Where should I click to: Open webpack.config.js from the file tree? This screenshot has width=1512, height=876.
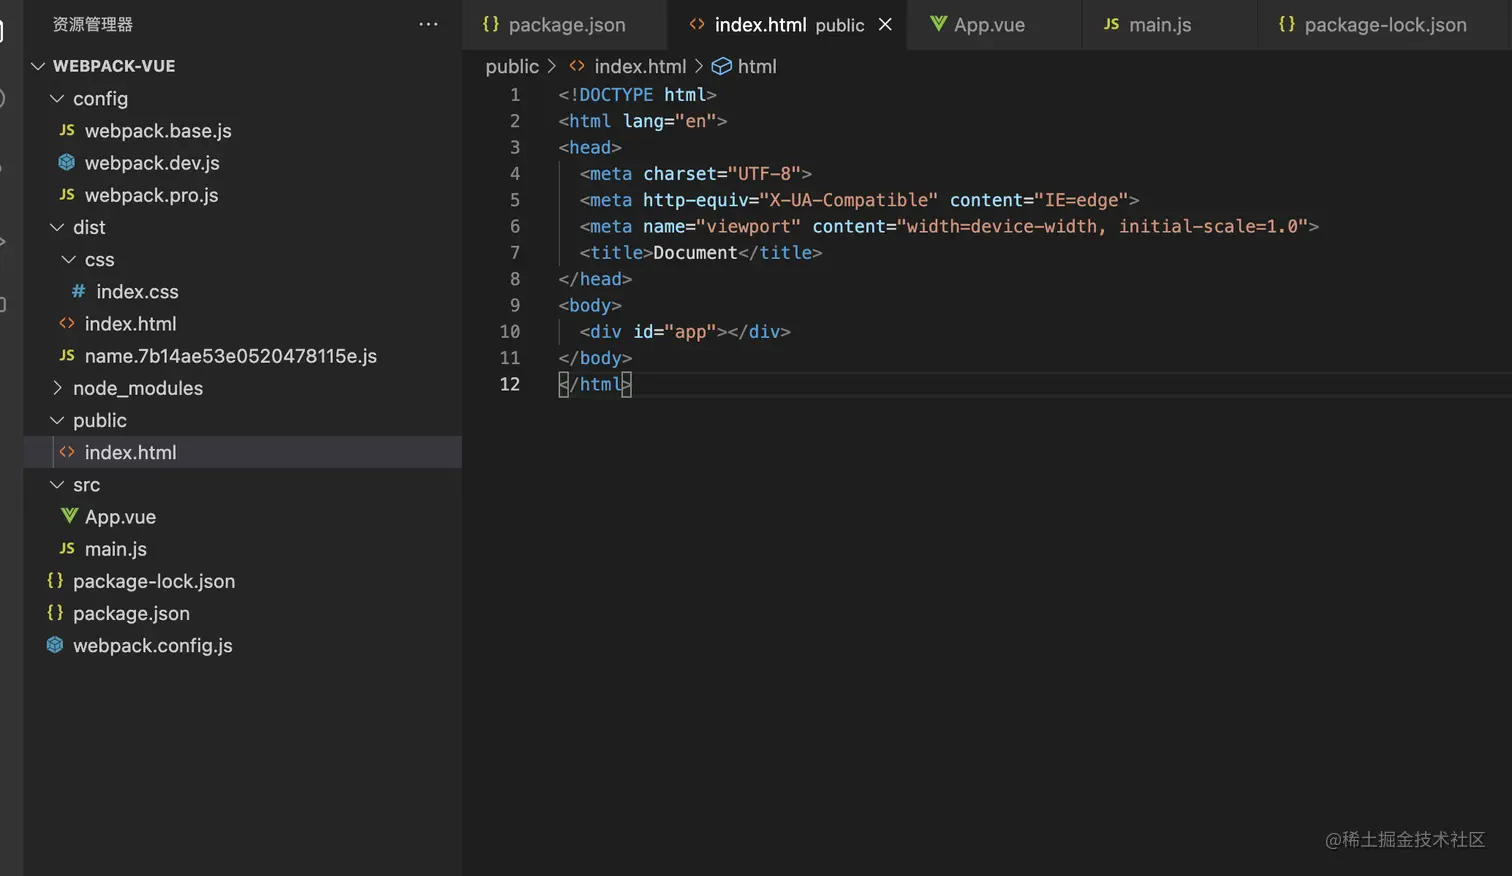coord(152,645)
